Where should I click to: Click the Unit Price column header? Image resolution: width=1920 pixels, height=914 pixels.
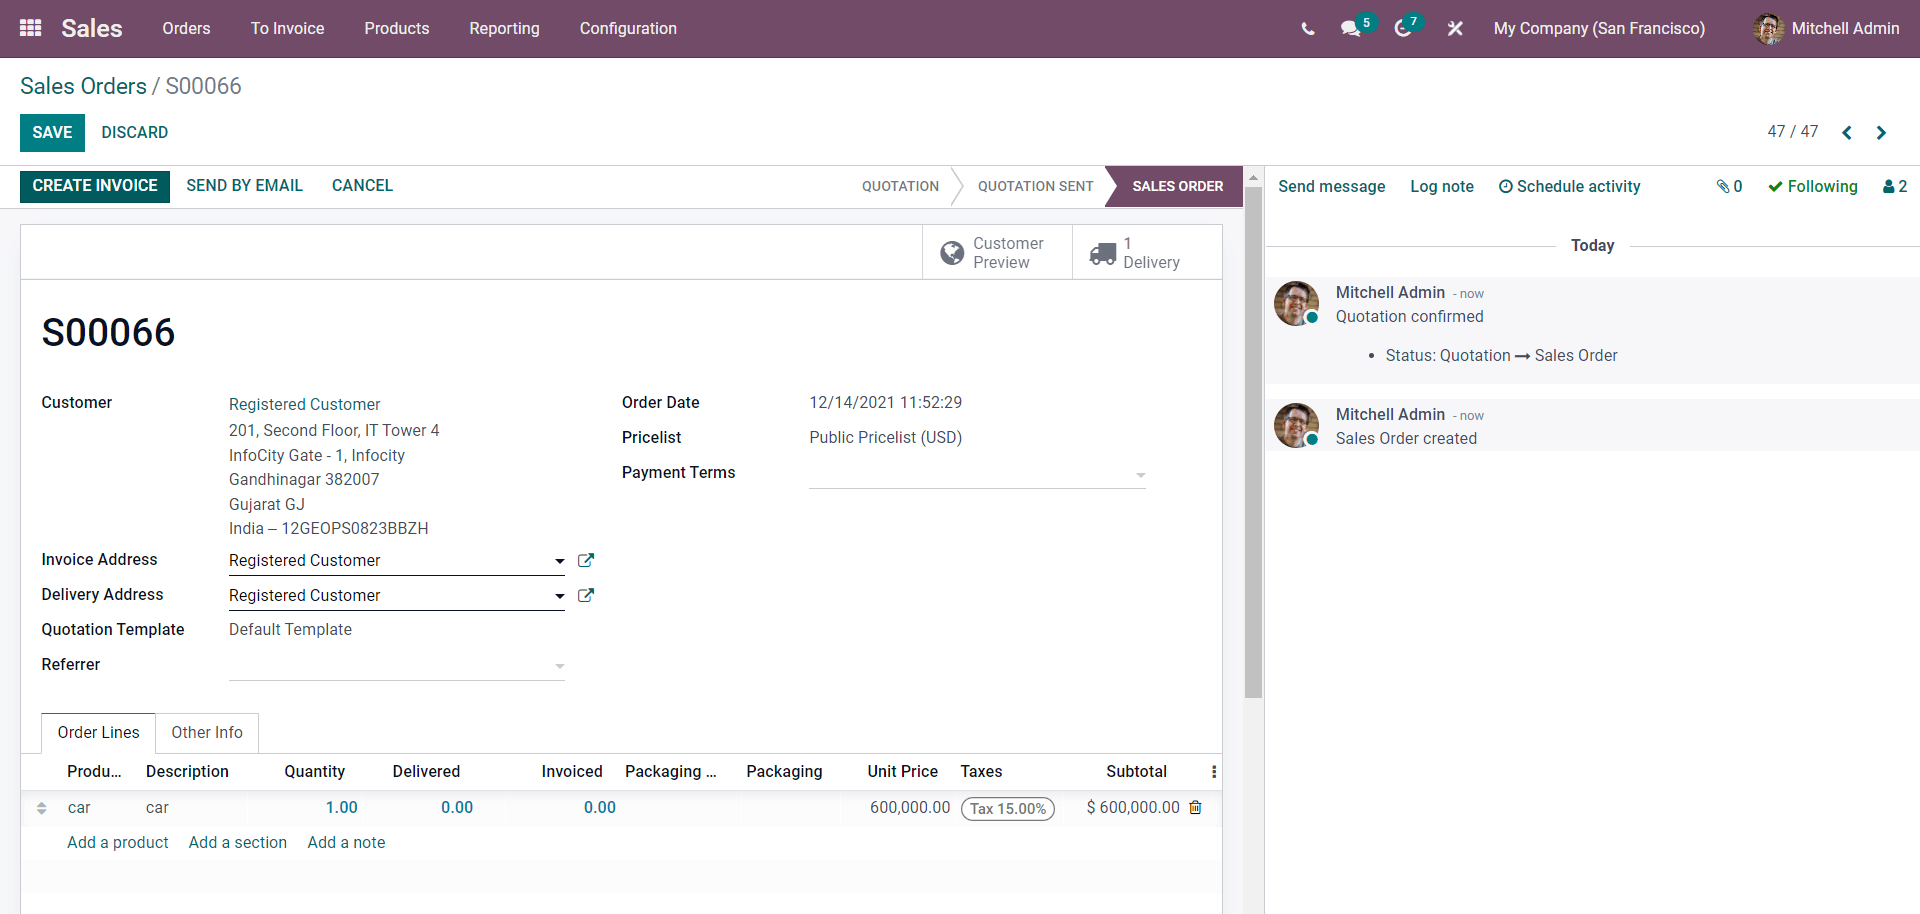click(902, 772)
